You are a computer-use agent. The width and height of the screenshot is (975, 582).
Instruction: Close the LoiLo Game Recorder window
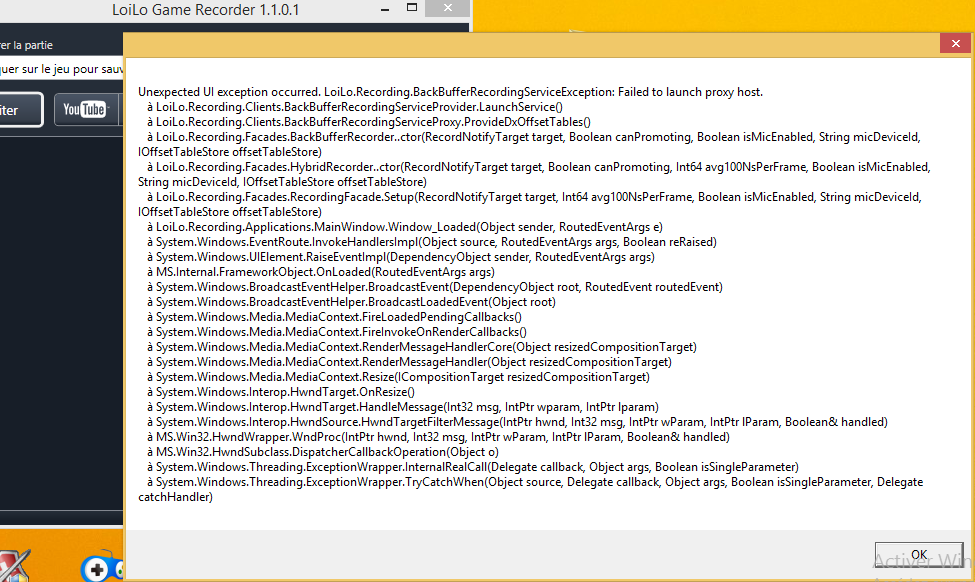point(448,8)
